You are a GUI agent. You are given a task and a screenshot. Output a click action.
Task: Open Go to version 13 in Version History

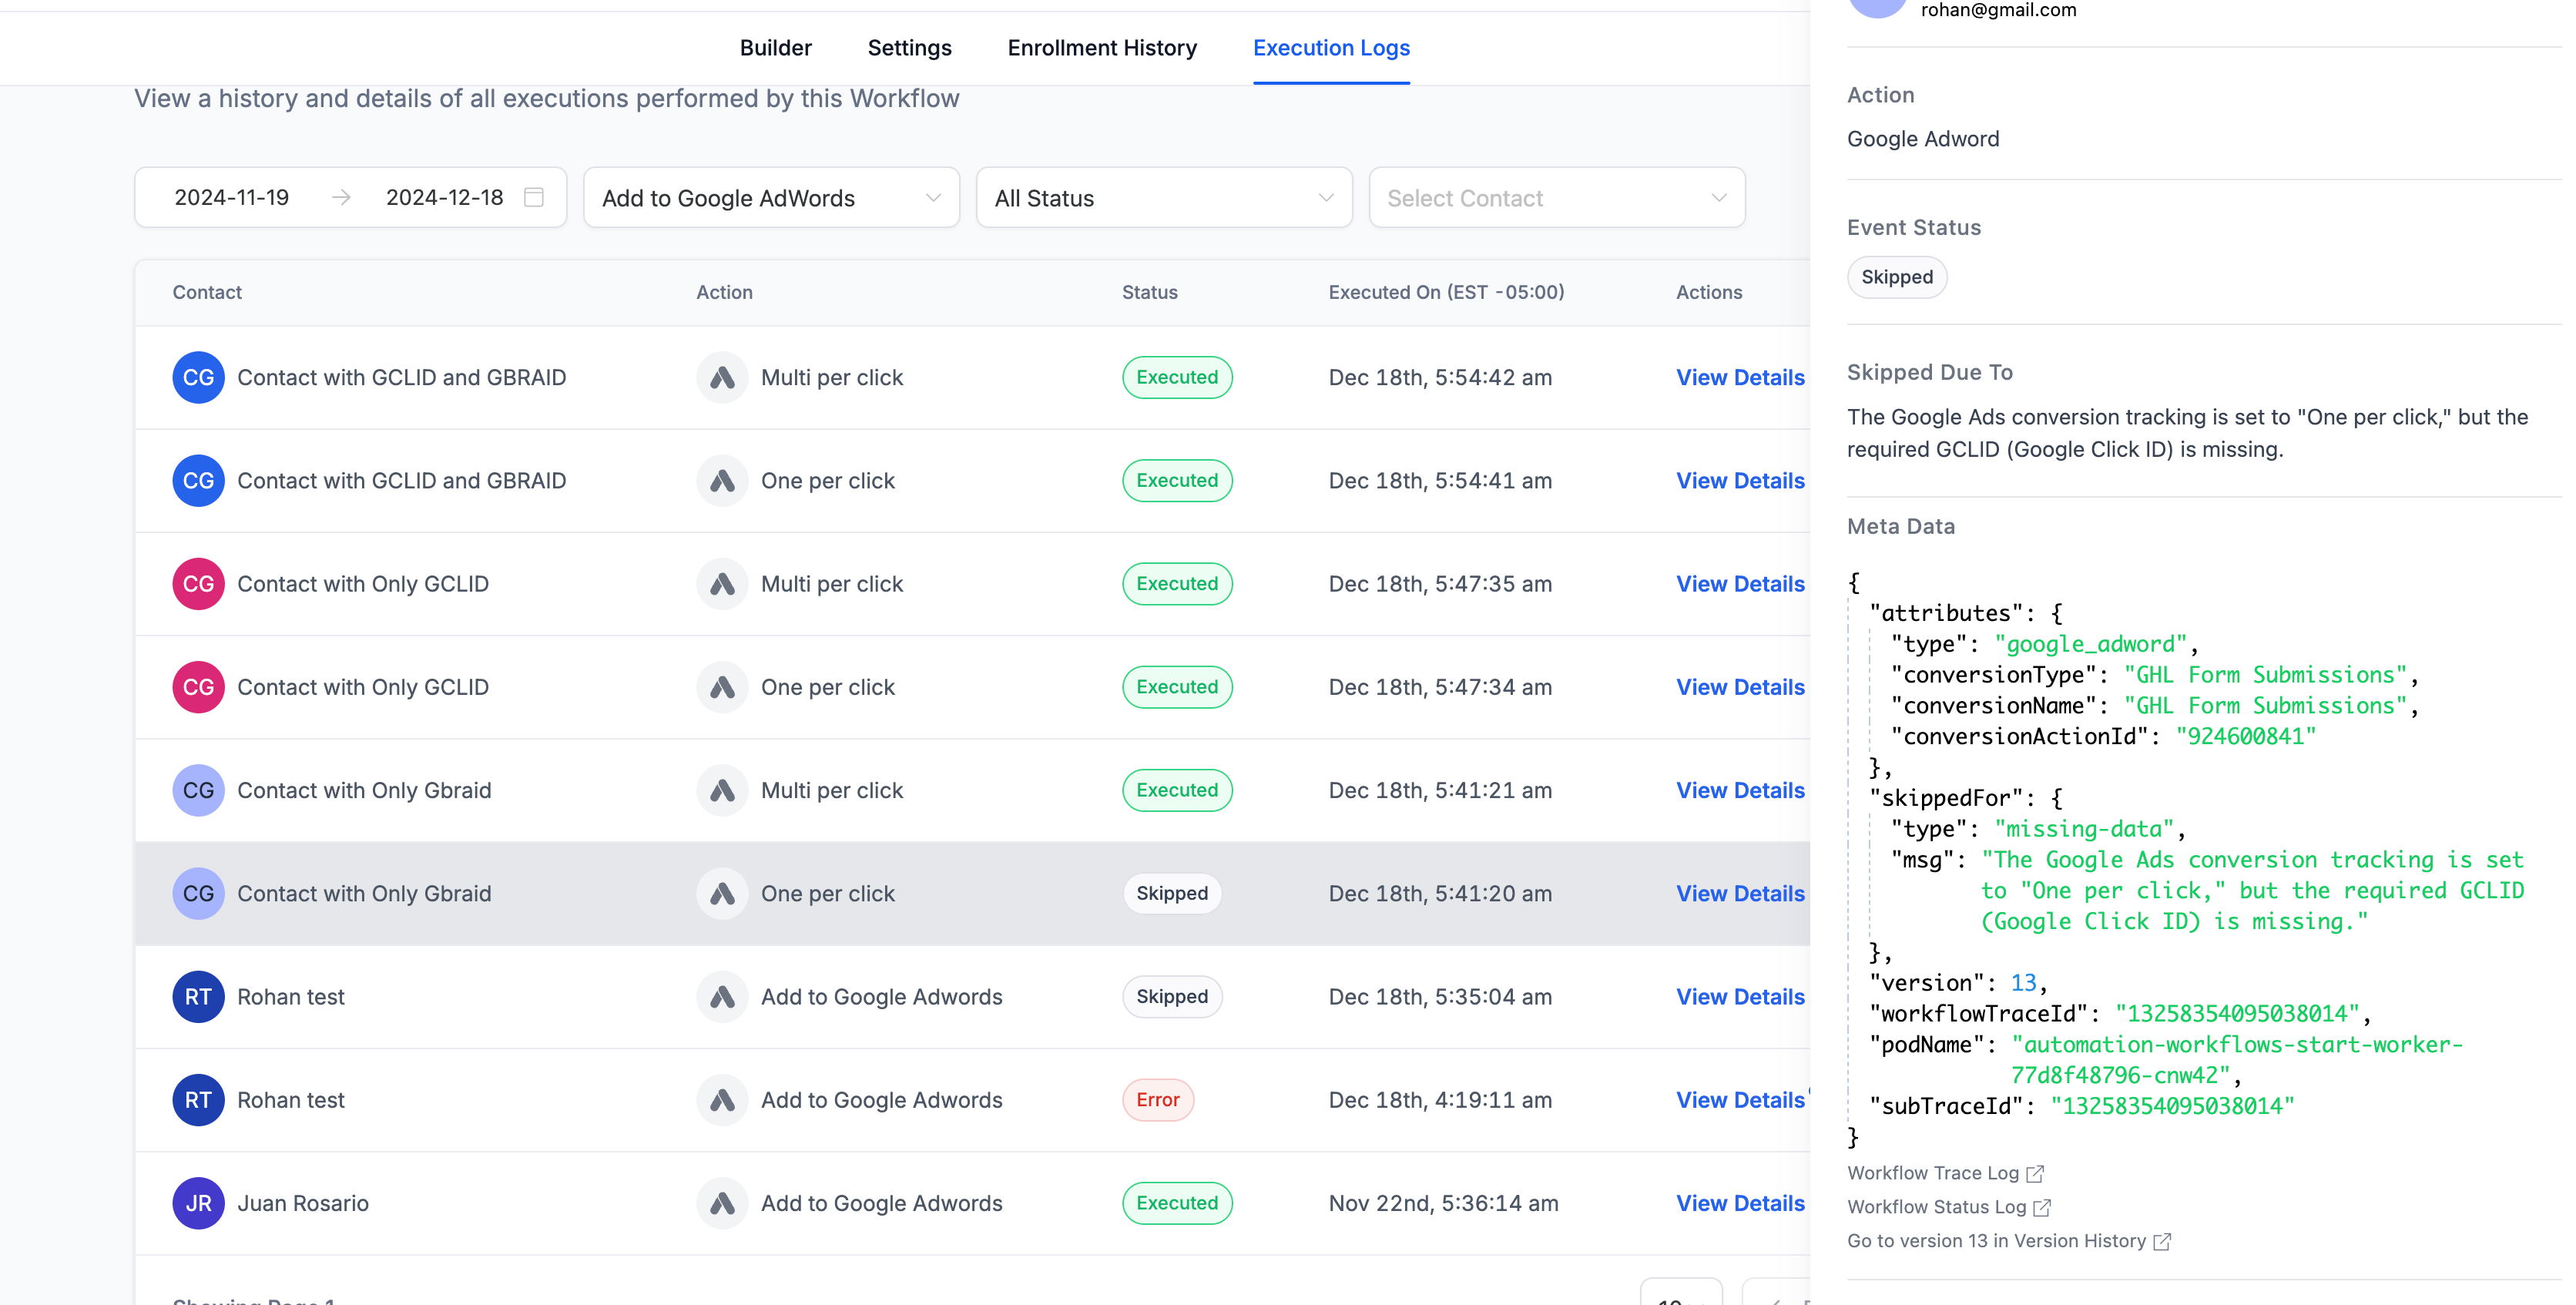click(x=1996, y=1241)
